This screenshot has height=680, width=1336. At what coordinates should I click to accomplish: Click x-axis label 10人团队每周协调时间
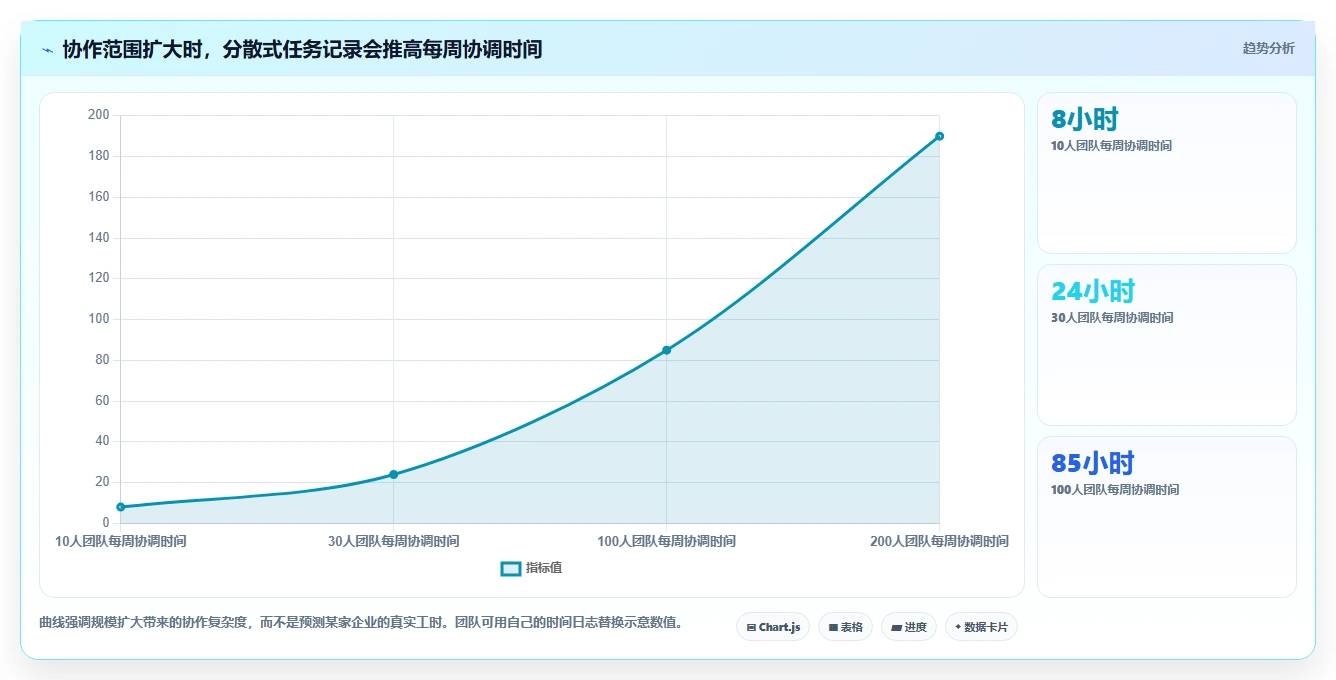(x=121, y=541)
